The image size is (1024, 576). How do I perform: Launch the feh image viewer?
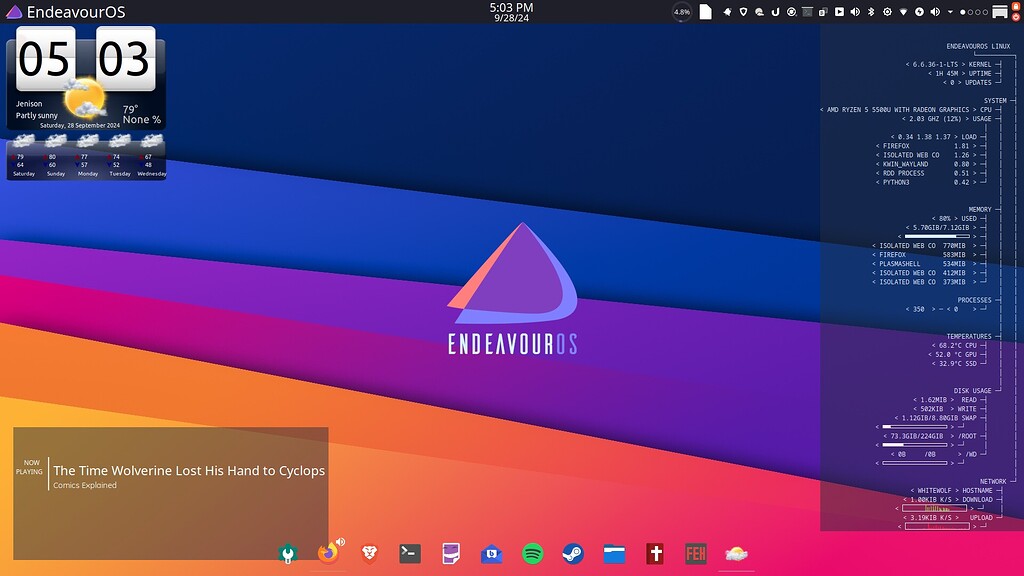click(695, 553)
